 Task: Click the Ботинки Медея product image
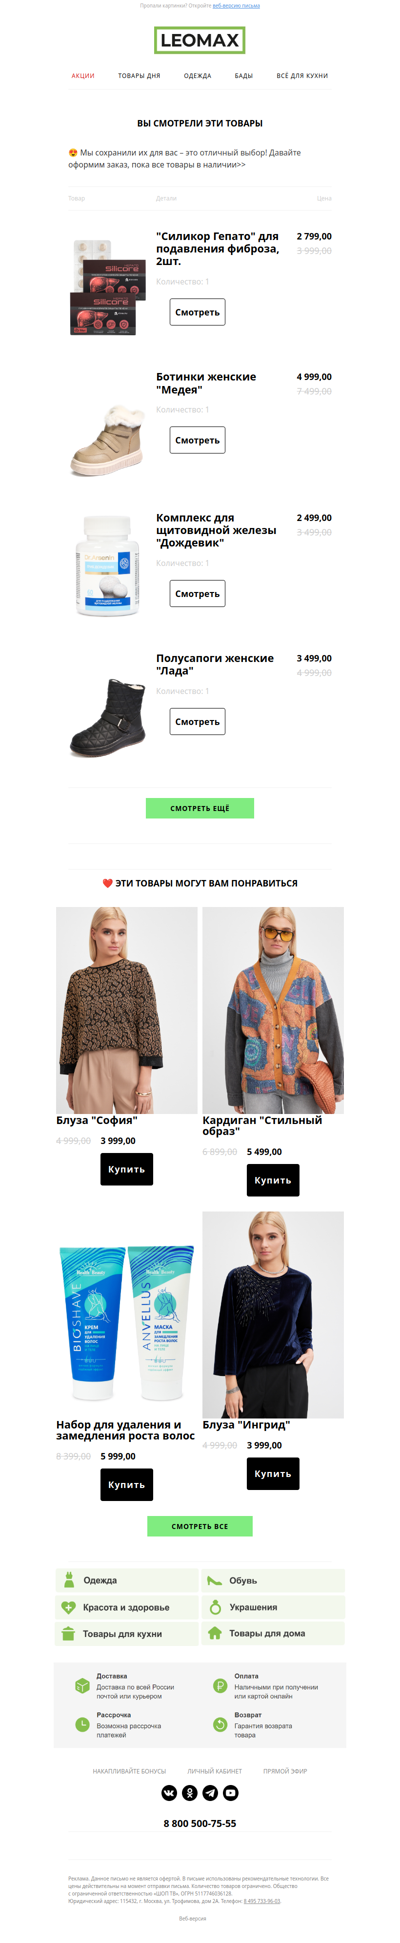108,437
